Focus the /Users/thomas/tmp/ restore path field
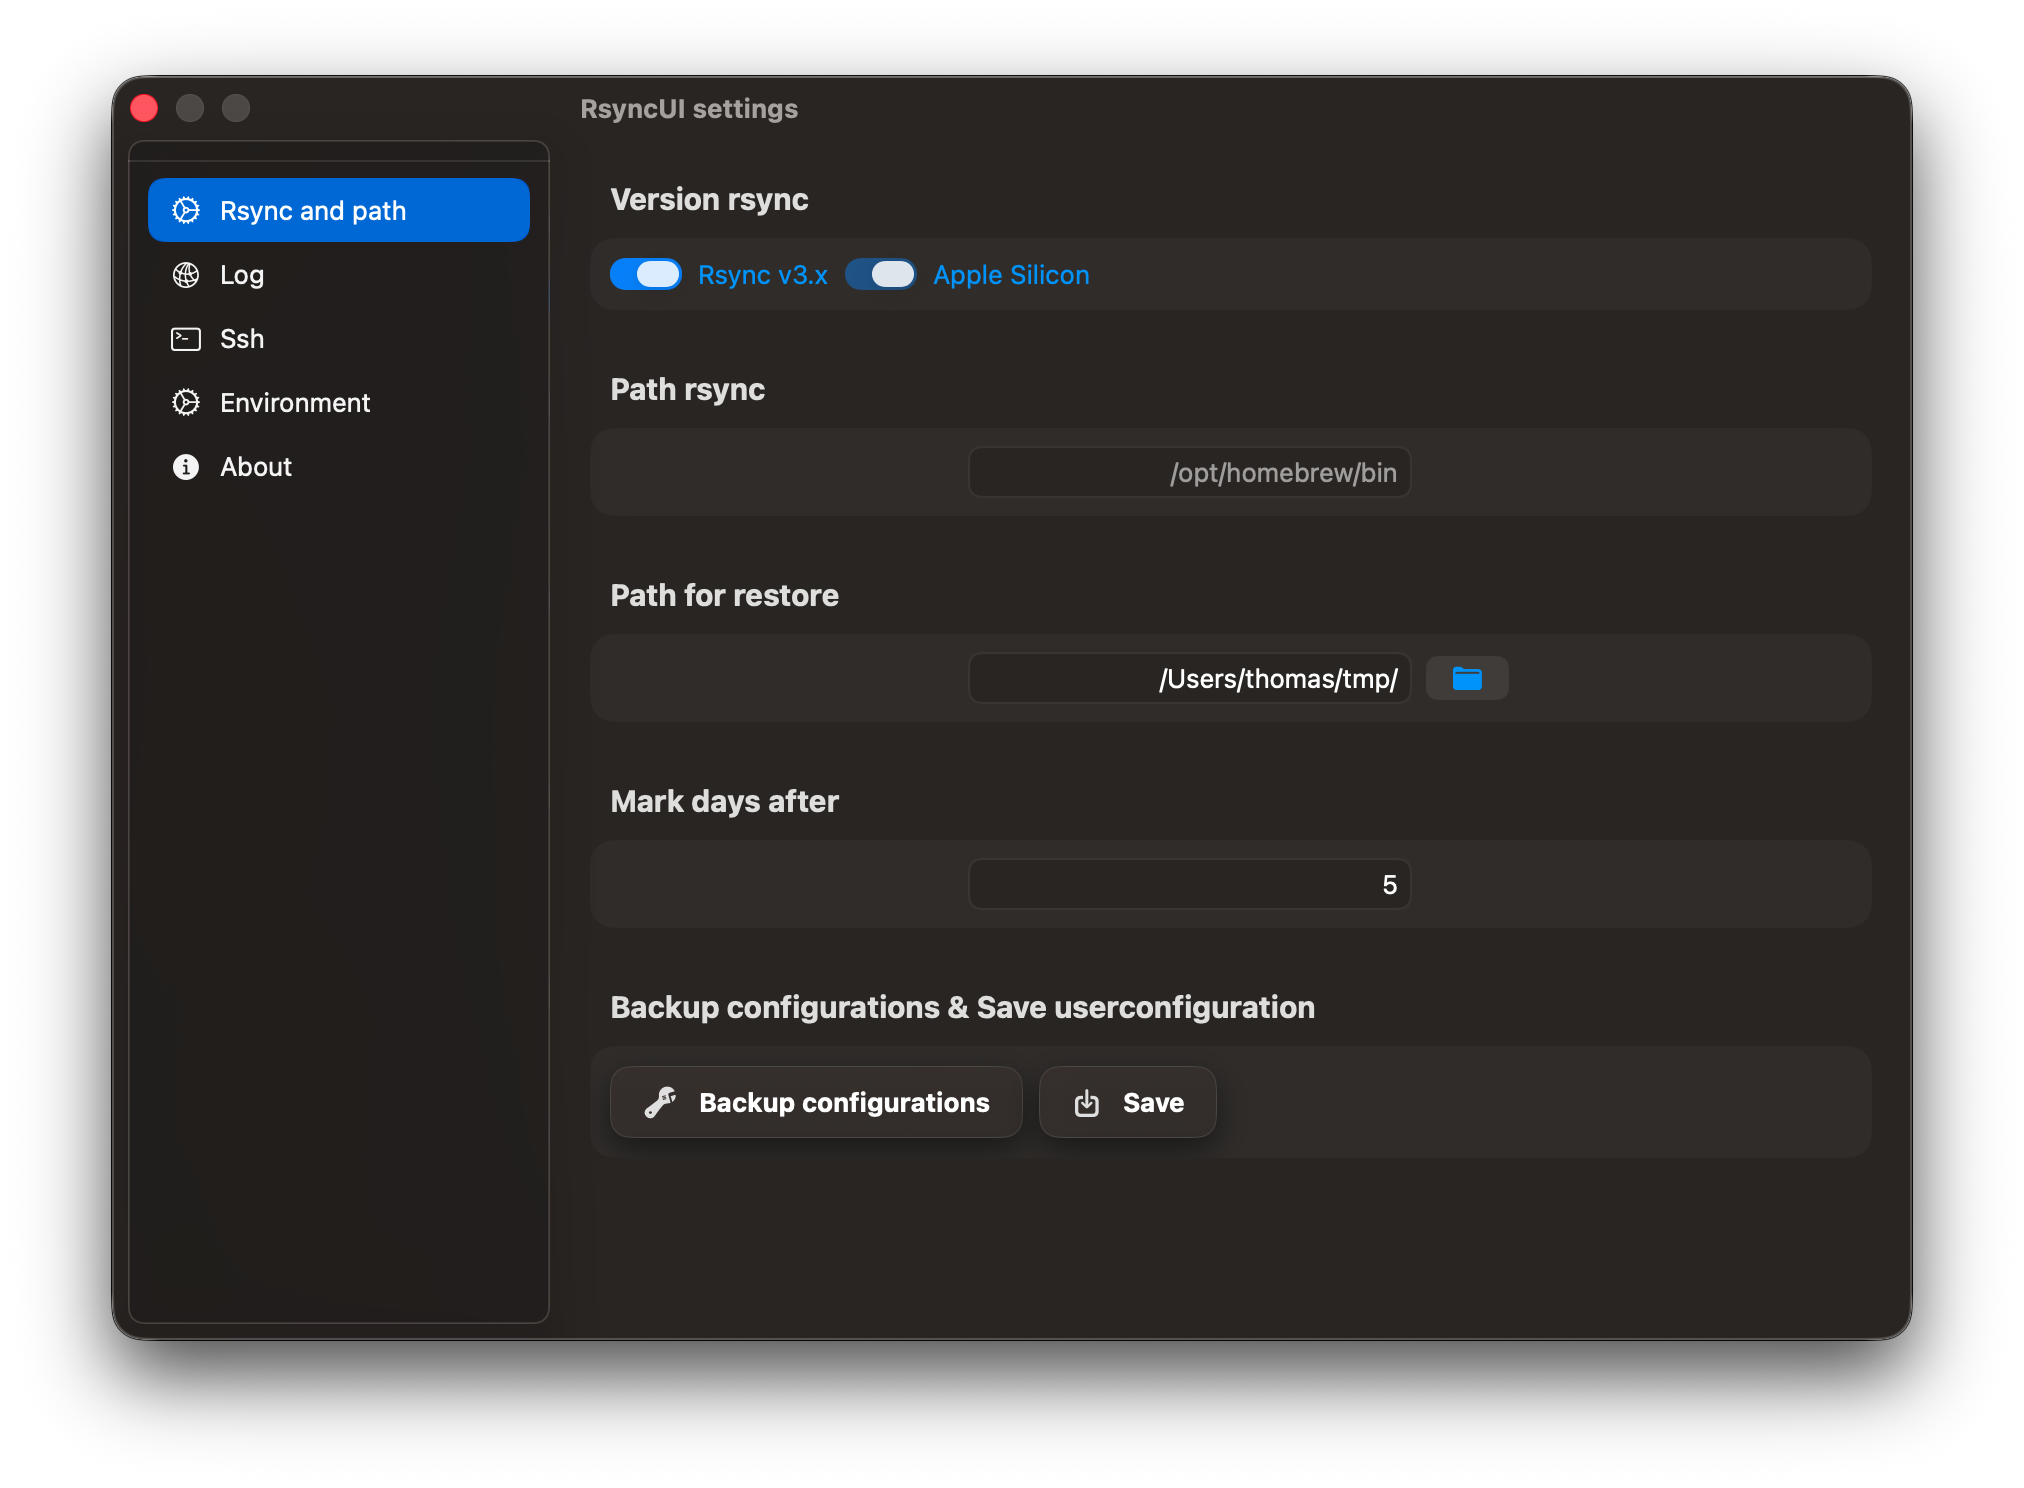The height and width of the screenshot is (1488, 2024). [x=1189, y=679]
